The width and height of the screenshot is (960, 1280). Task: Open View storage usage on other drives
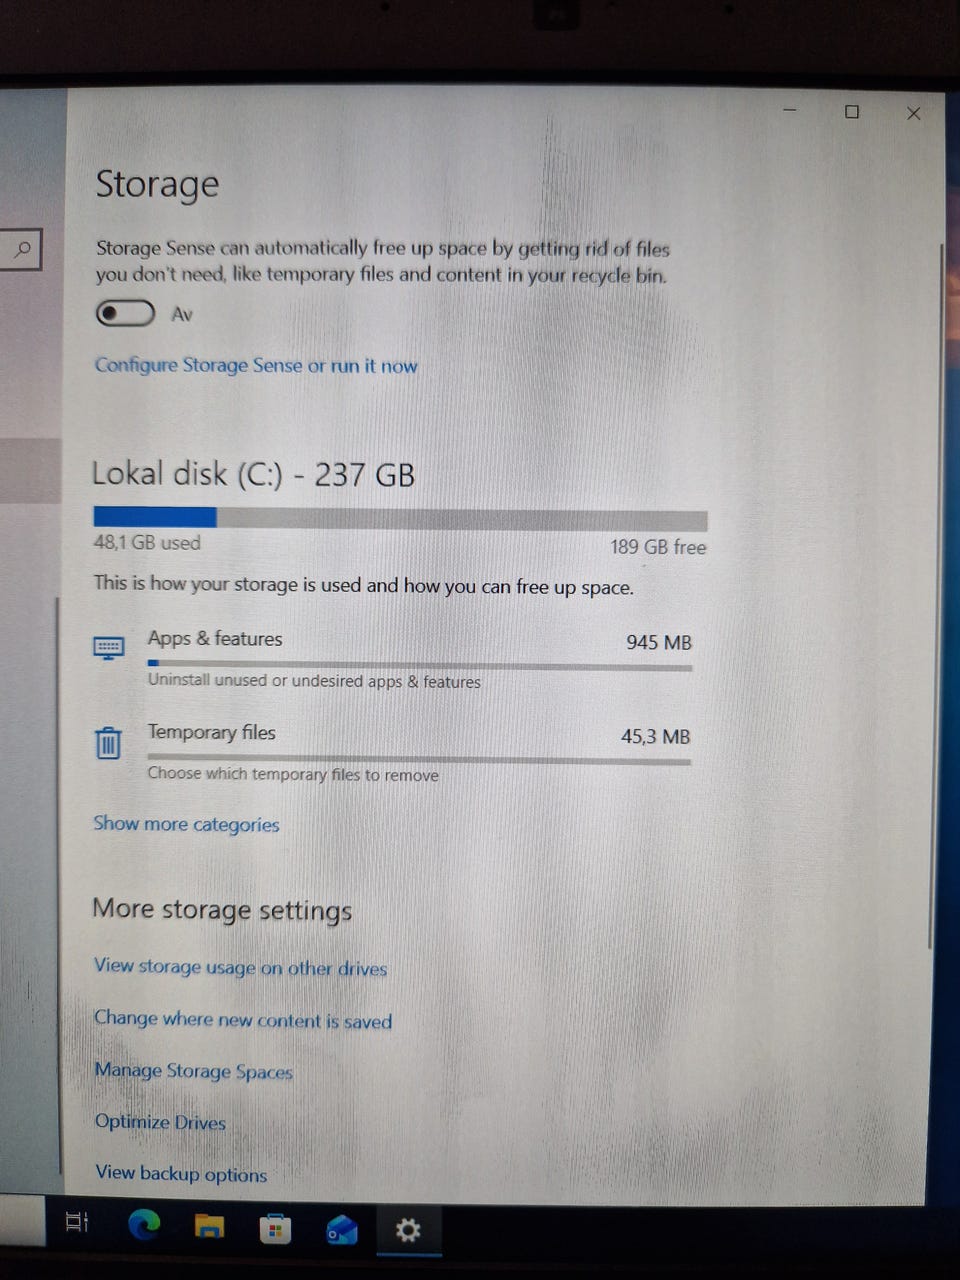coord(240,967)
